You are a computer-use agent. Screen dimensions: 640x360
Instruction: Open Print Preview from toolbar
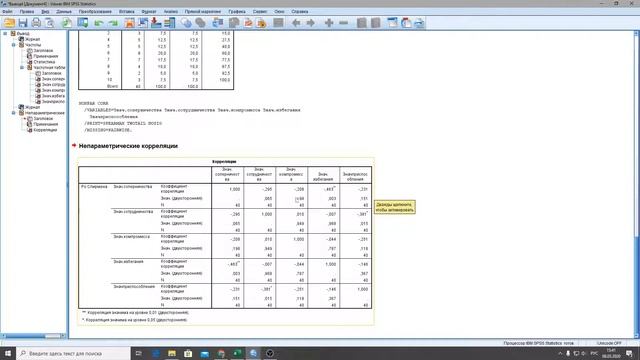pyautogui.click(x=50, y=23)
